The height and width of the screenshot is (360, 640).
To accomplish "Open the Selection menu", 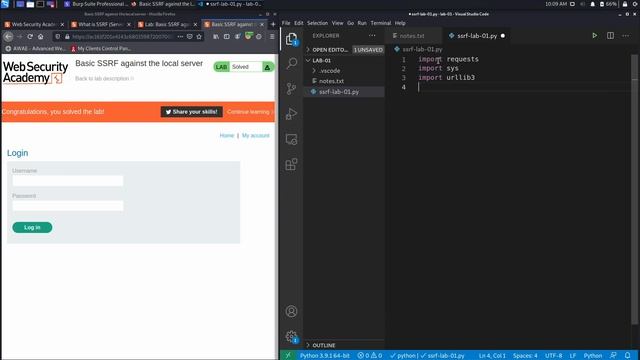I will click(x=317, y=23).
